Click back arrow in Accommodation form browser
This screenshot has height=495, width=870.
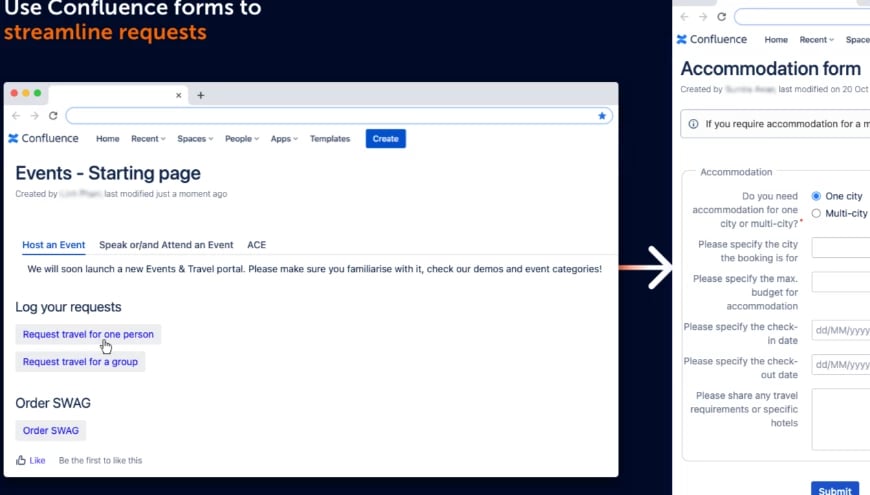[x=684, y=17]
